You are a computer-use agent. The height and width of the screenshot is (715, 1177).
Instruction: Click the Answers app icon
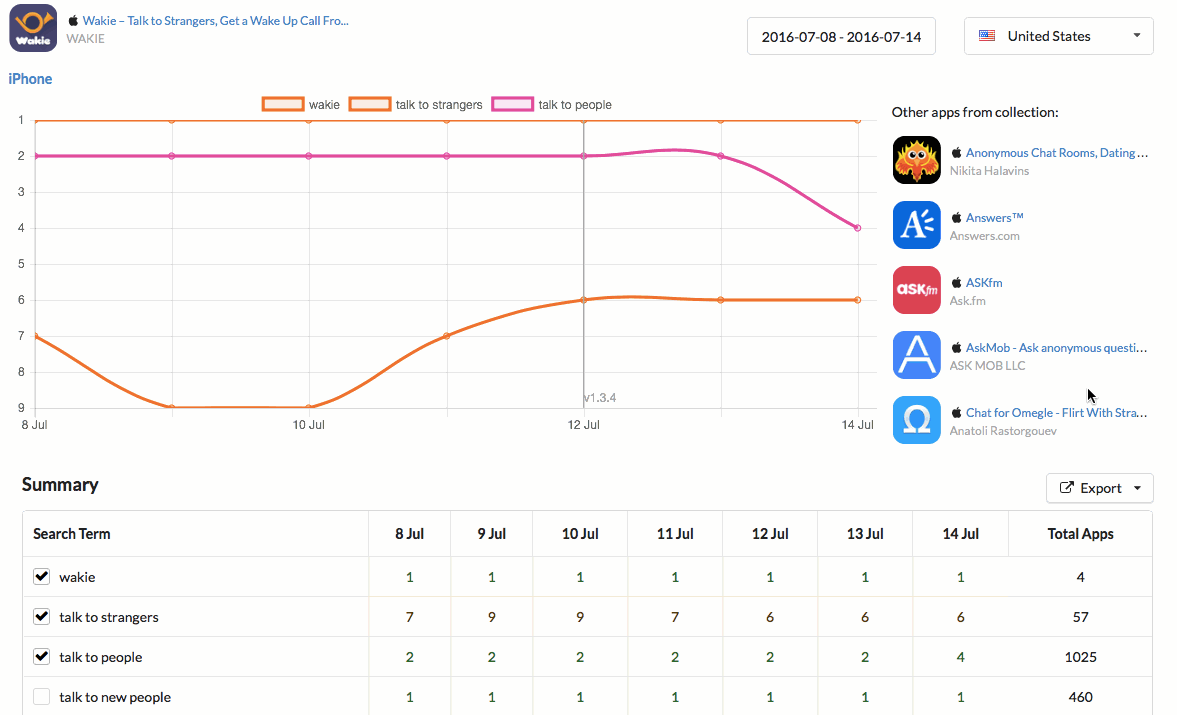tap(916, 225)
